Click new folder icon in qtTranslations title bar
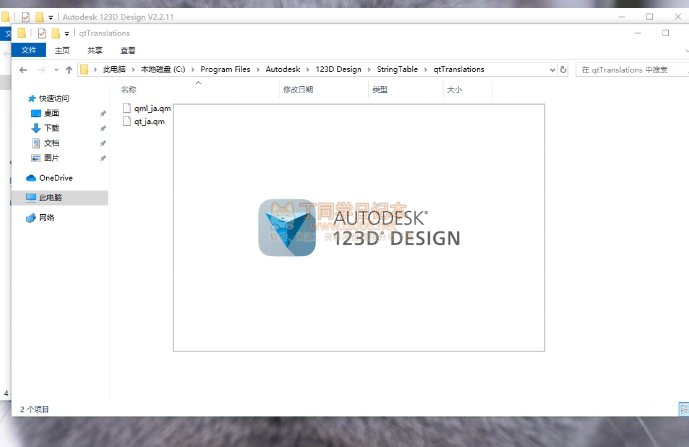689x447 pixels. pos(55,33)
